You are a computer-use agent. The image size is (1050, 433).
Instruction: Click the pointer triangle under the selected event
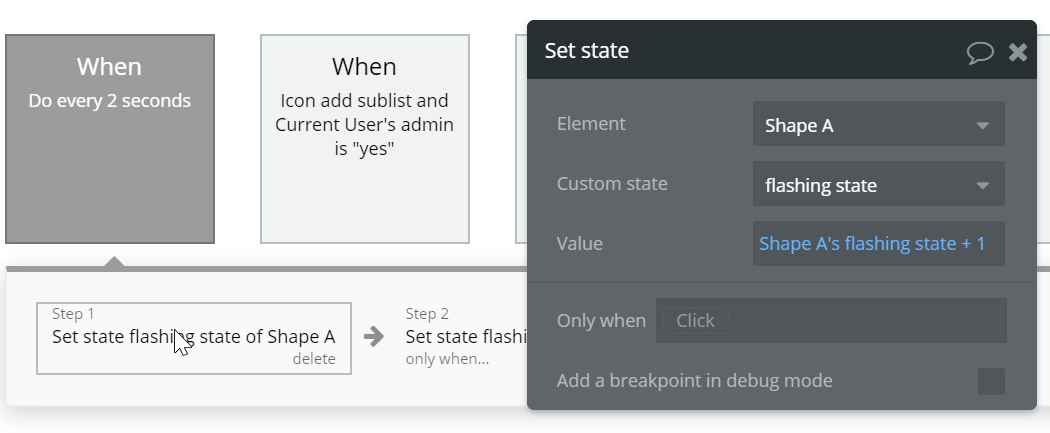pyautogui.click(x=114, y=262)
